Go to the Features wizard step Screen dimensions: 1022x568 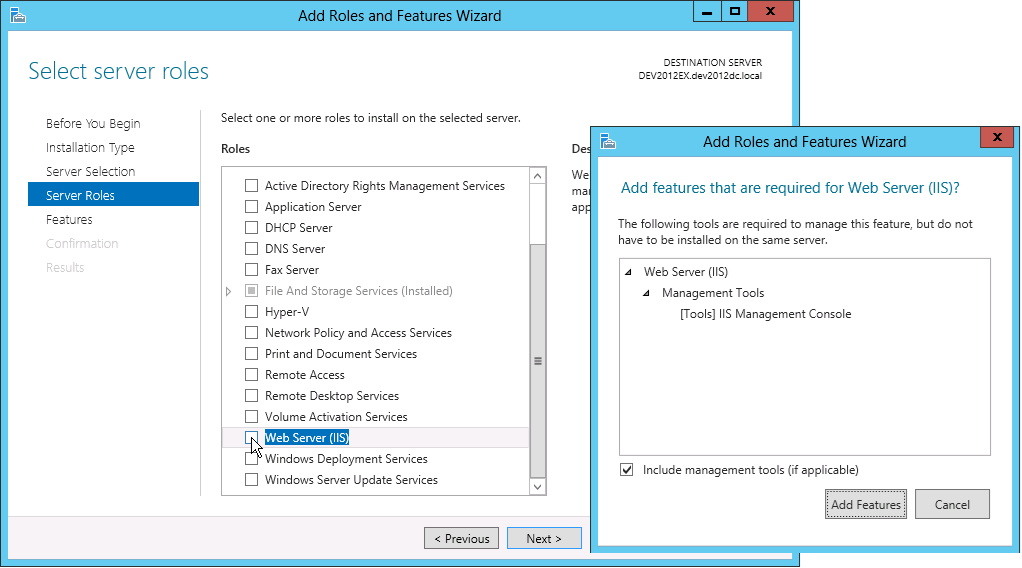(69, 220)
